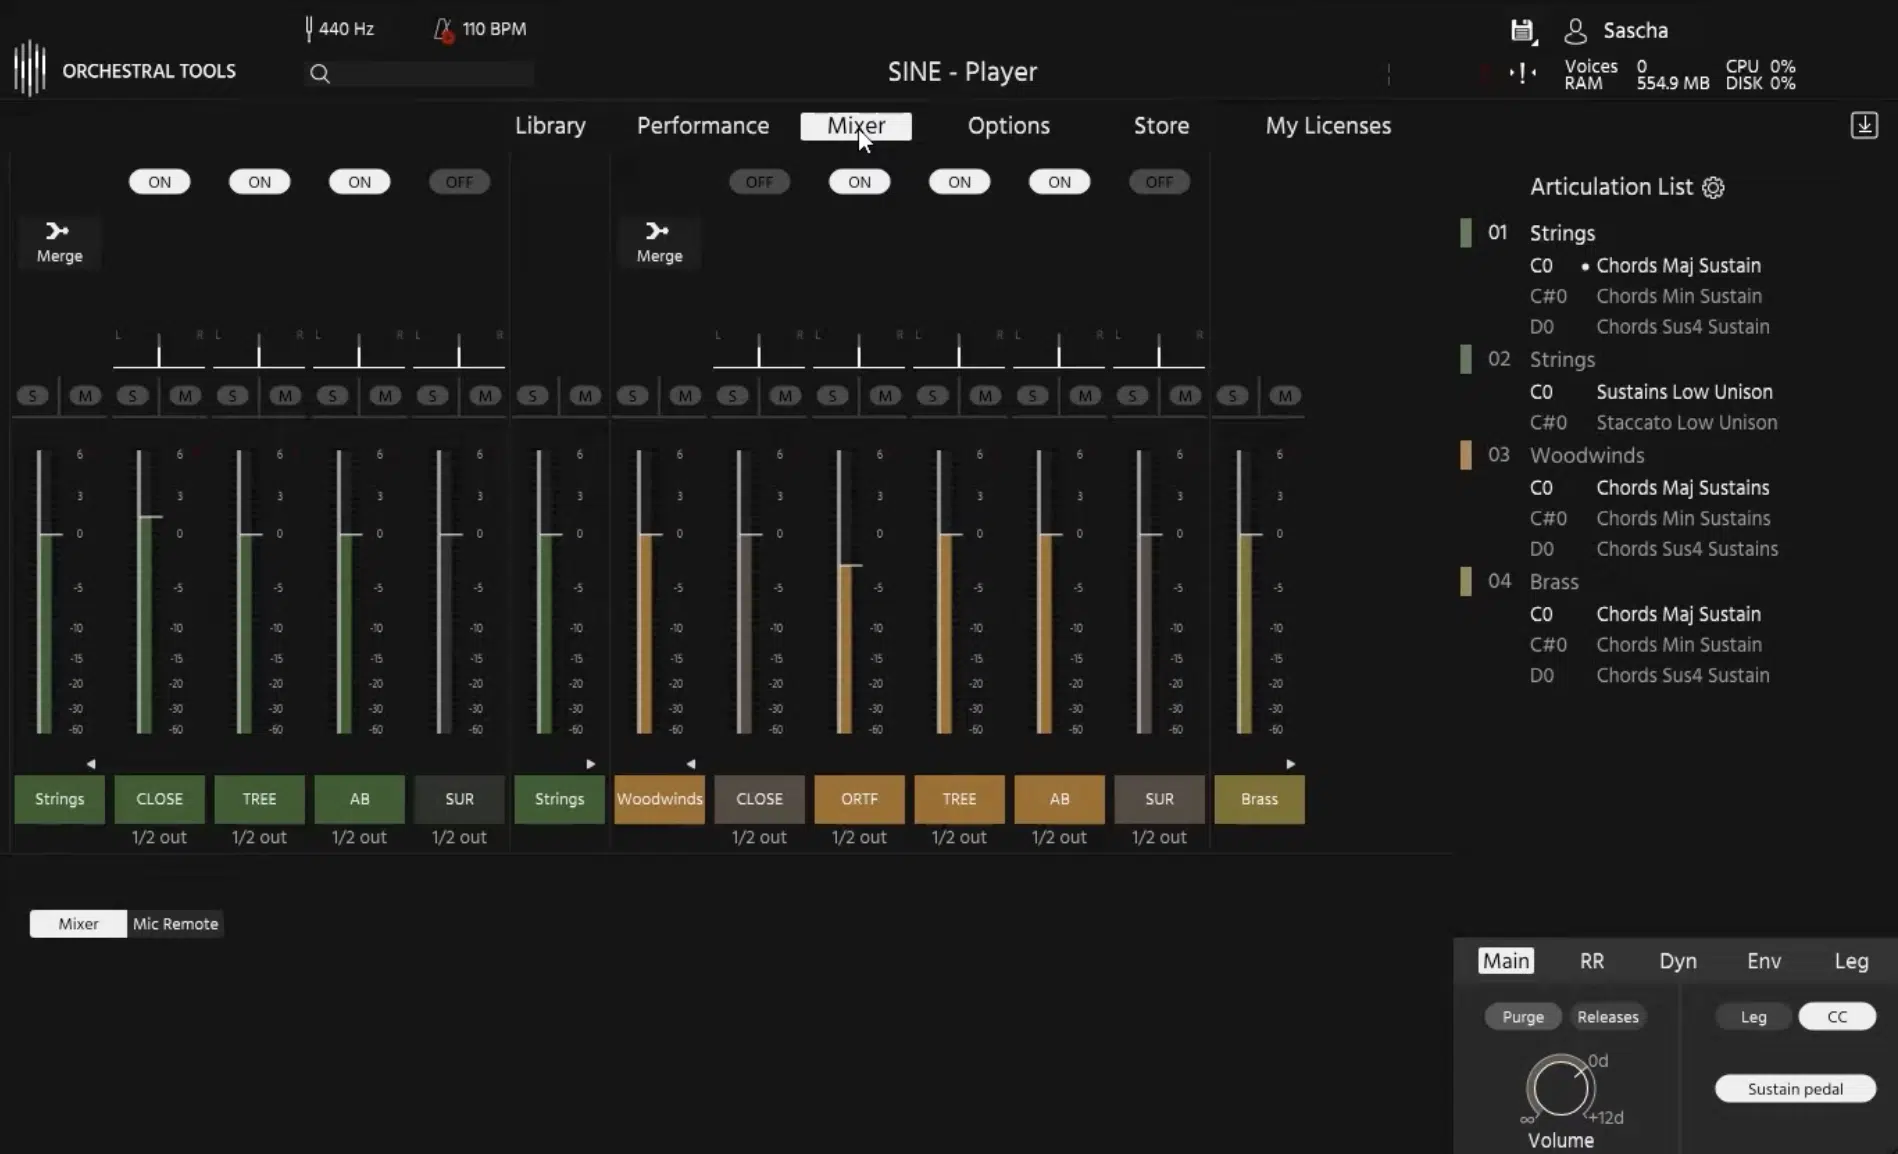
Task: Open Strings SUR 1/2 out routing
Action: click(459, 837)
